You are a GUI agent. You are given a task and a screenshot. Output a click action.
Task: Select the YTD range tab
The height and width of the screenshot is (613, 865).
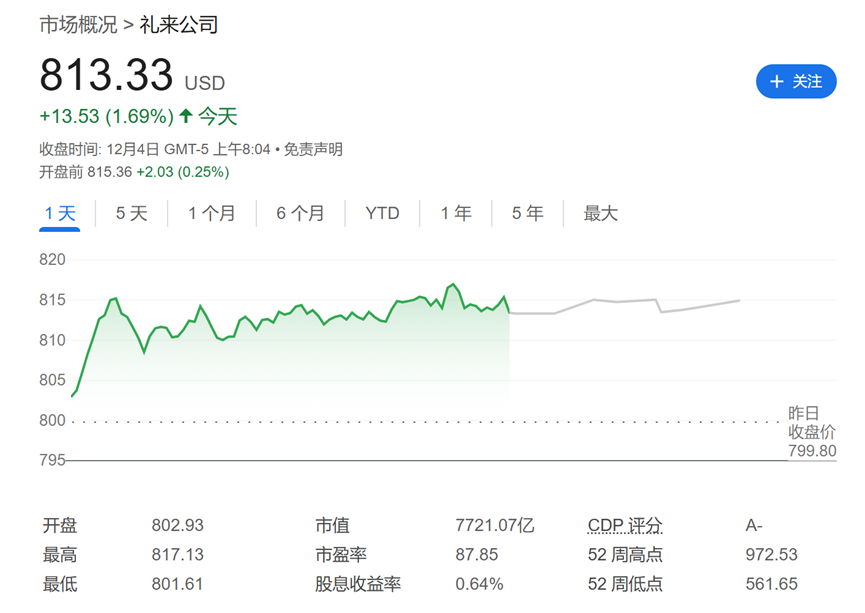pyautogui.click(x=382, y=214)
